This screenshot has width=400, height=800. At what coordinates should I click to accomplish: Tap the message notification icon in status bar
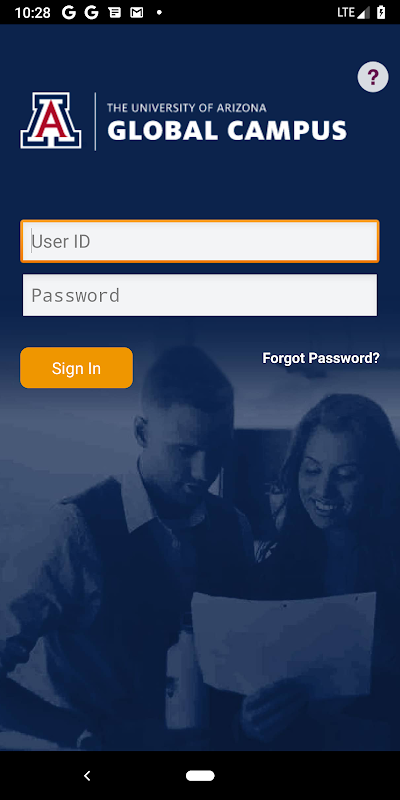point(115,13)
